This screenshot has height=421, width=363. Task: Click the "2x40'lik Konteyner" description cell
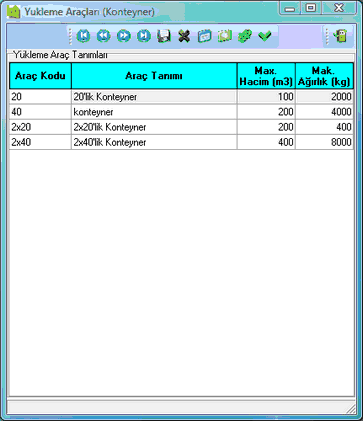(x=154, y=142)
